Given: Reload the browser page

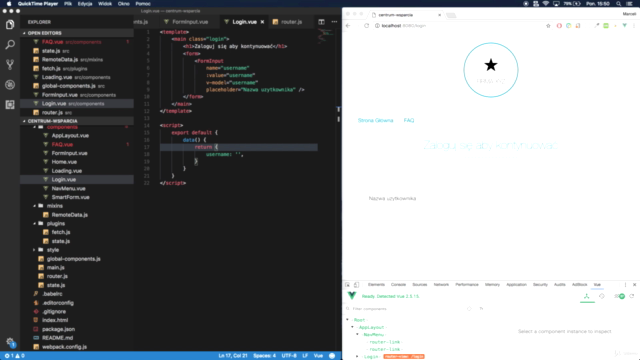Looking at the screenshot, I should [x=366, y=26].
